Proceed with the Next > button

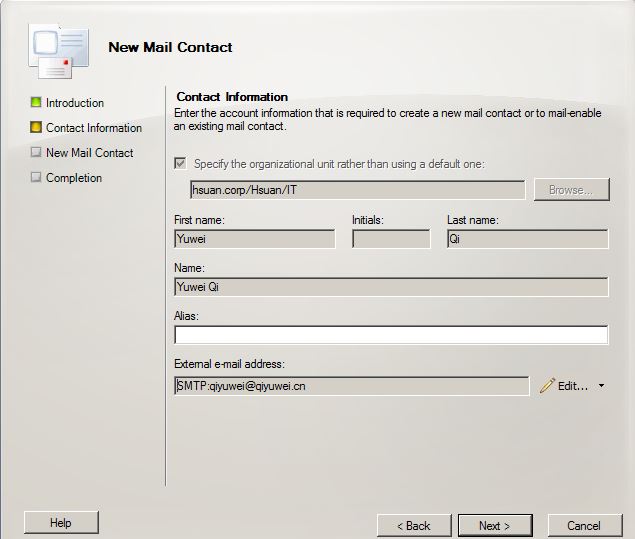coord(495,526)
